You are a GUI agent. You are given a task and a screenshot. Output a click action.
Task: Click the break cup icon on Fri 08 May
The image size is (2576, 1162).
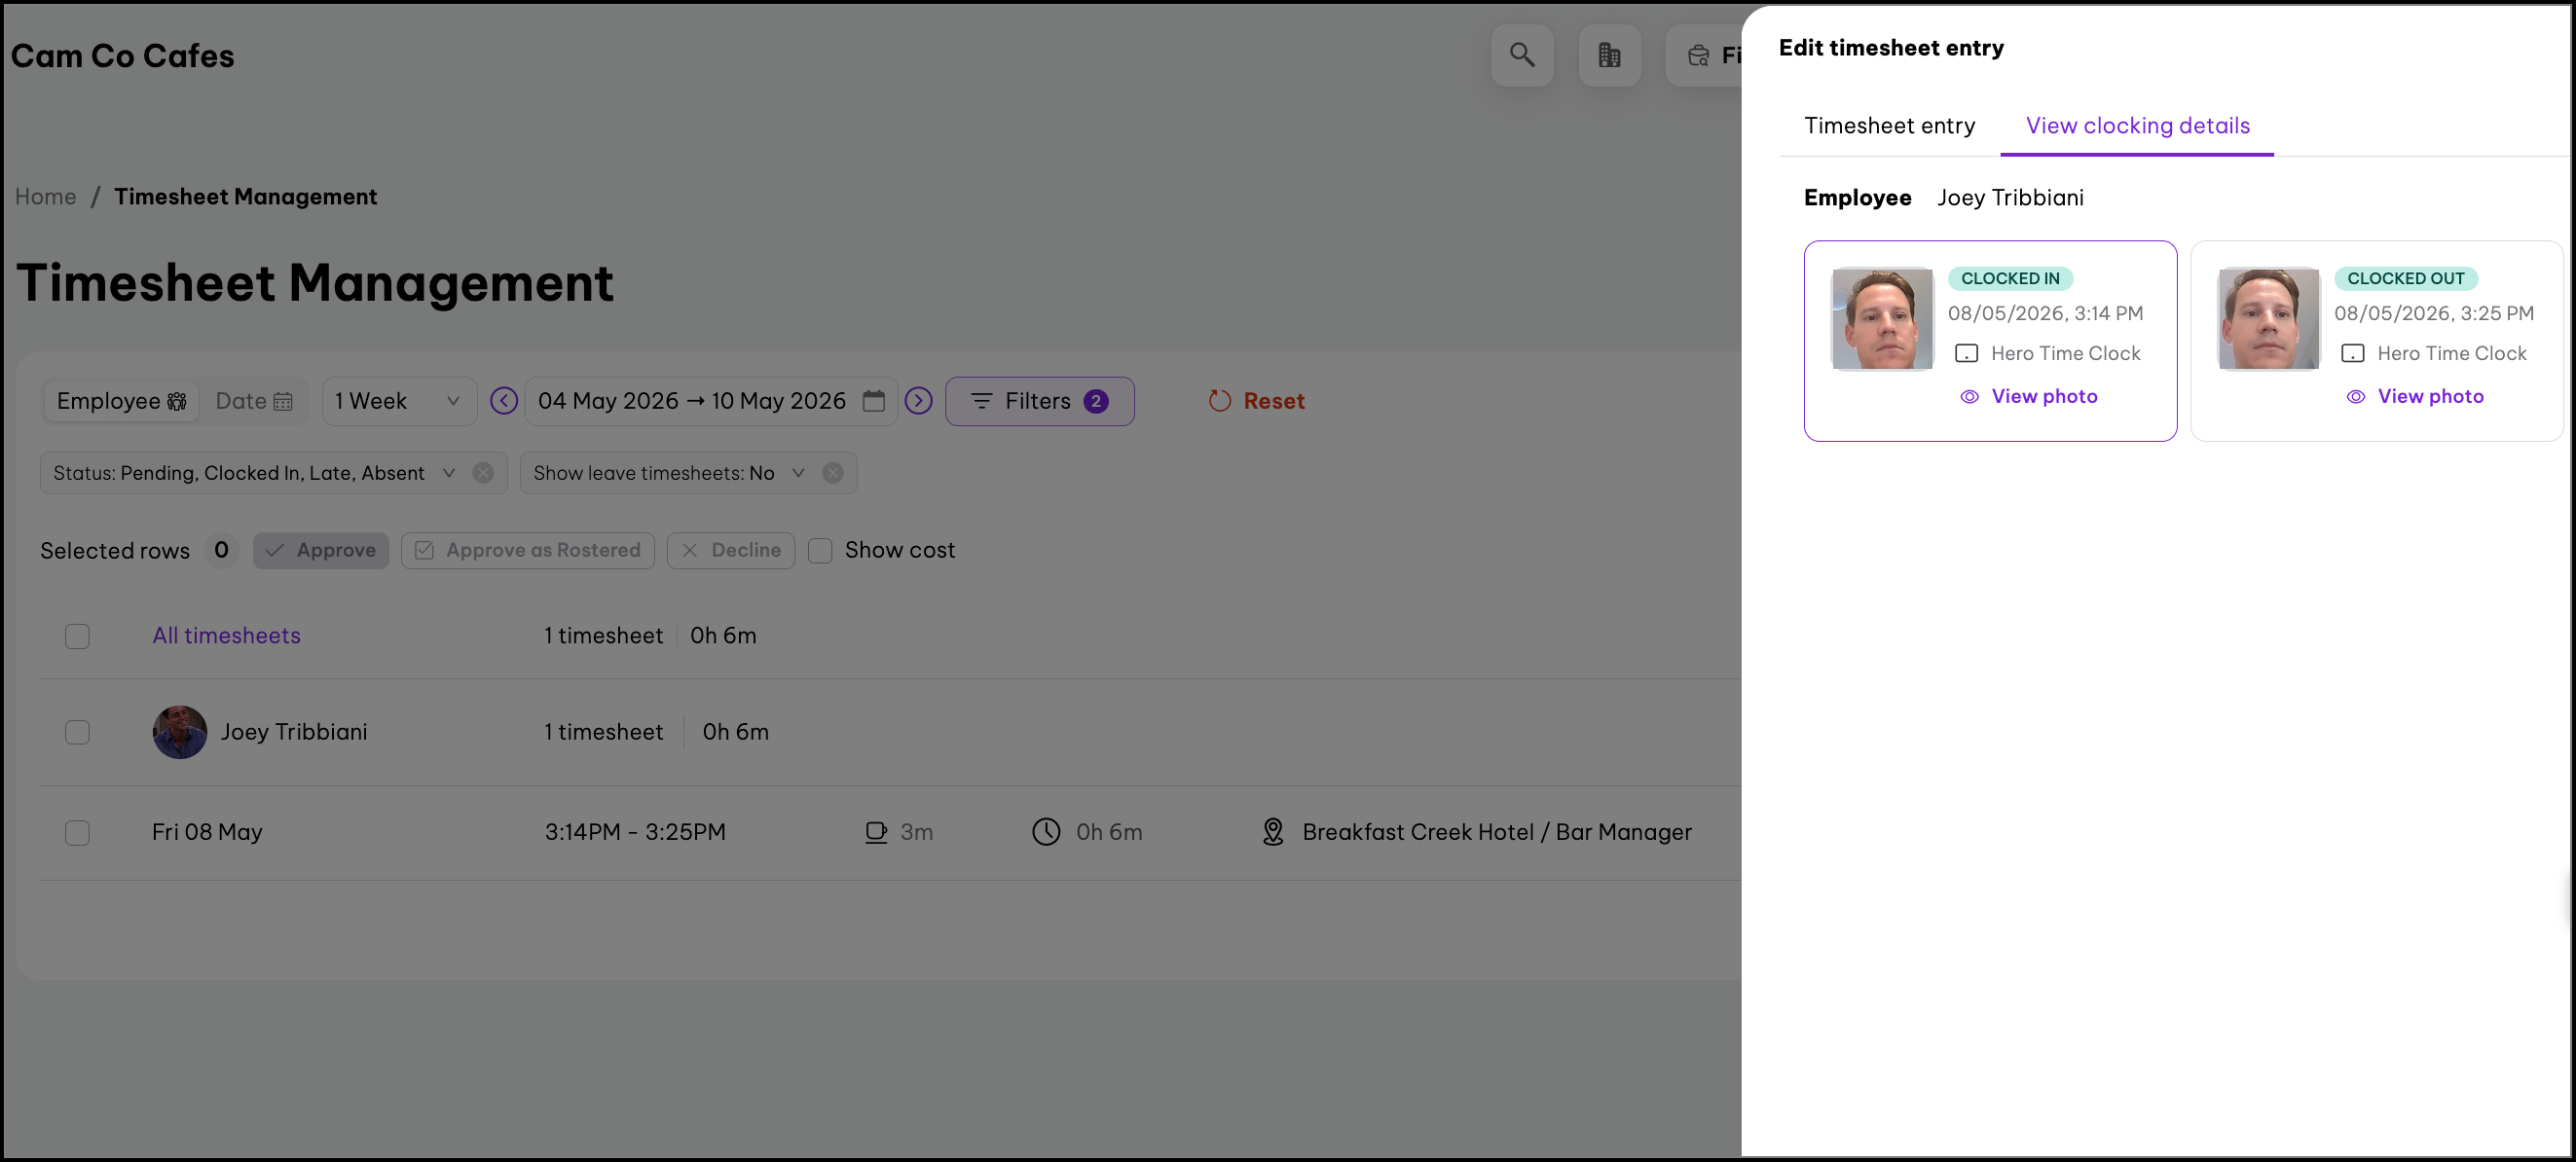coord(876,832)
